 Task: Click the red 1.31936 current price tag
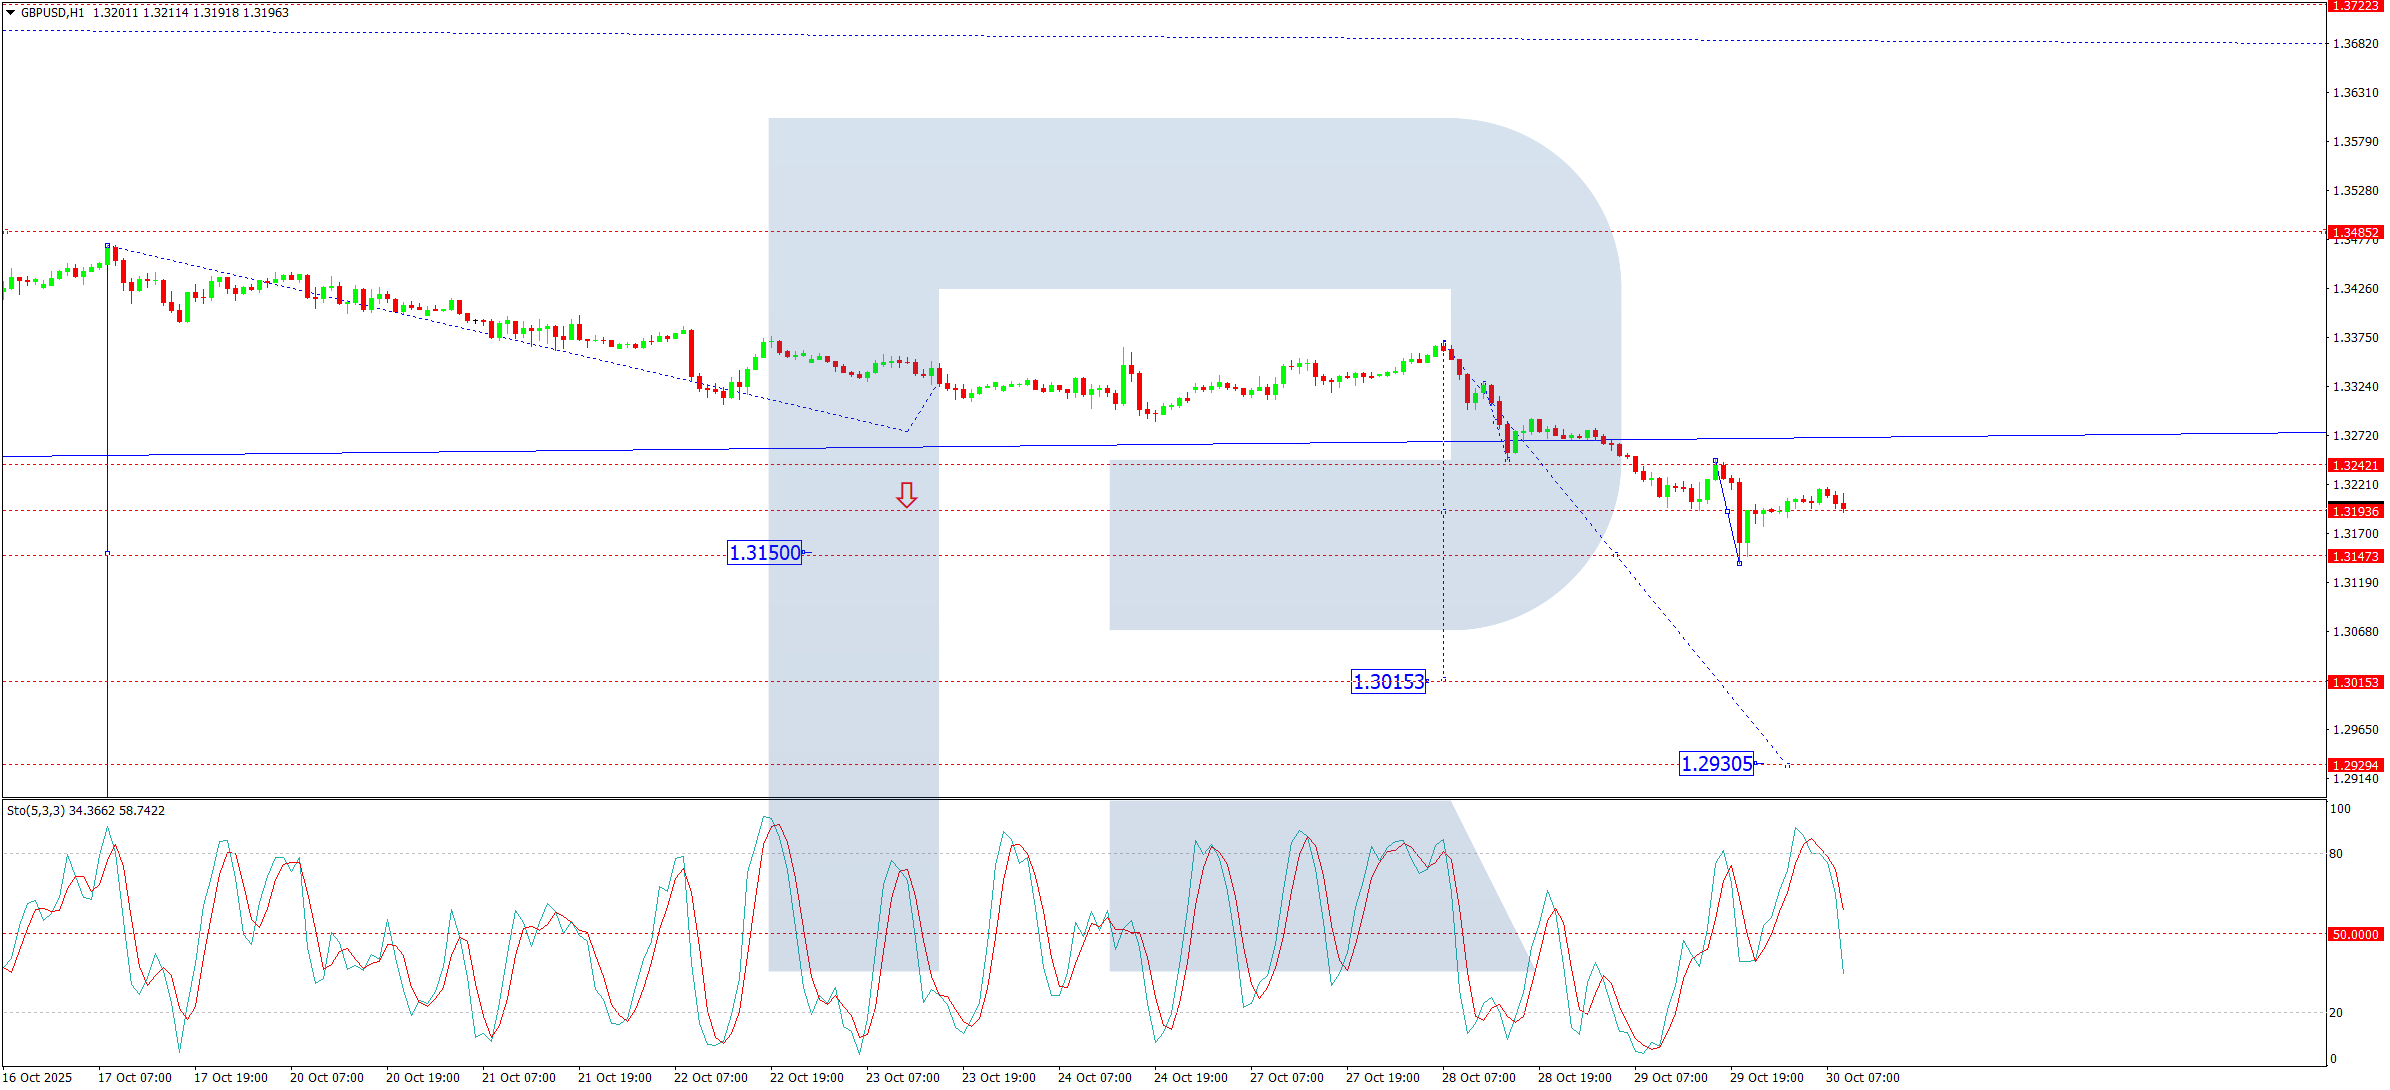pos(2356,511)
